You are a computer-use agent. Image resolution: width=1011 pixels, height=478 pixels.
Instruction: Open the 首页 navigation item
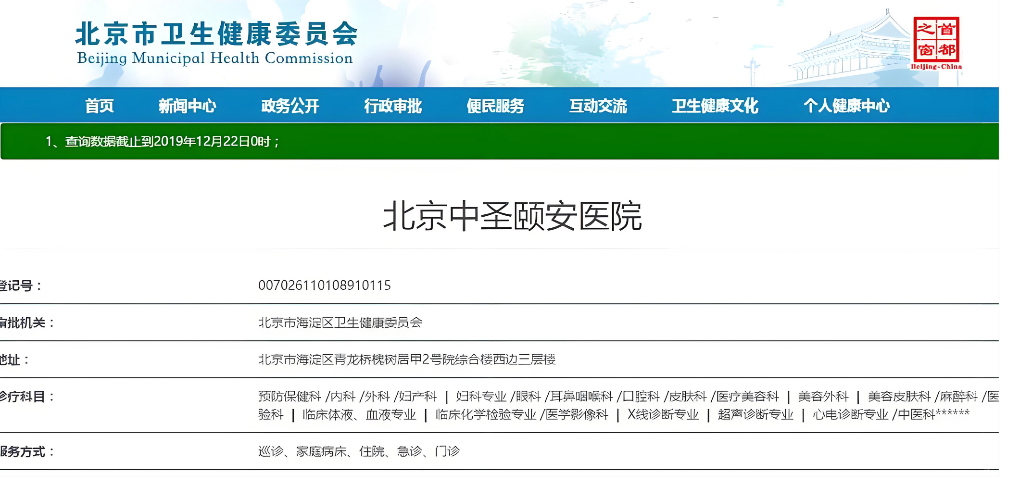click(99, 106)
